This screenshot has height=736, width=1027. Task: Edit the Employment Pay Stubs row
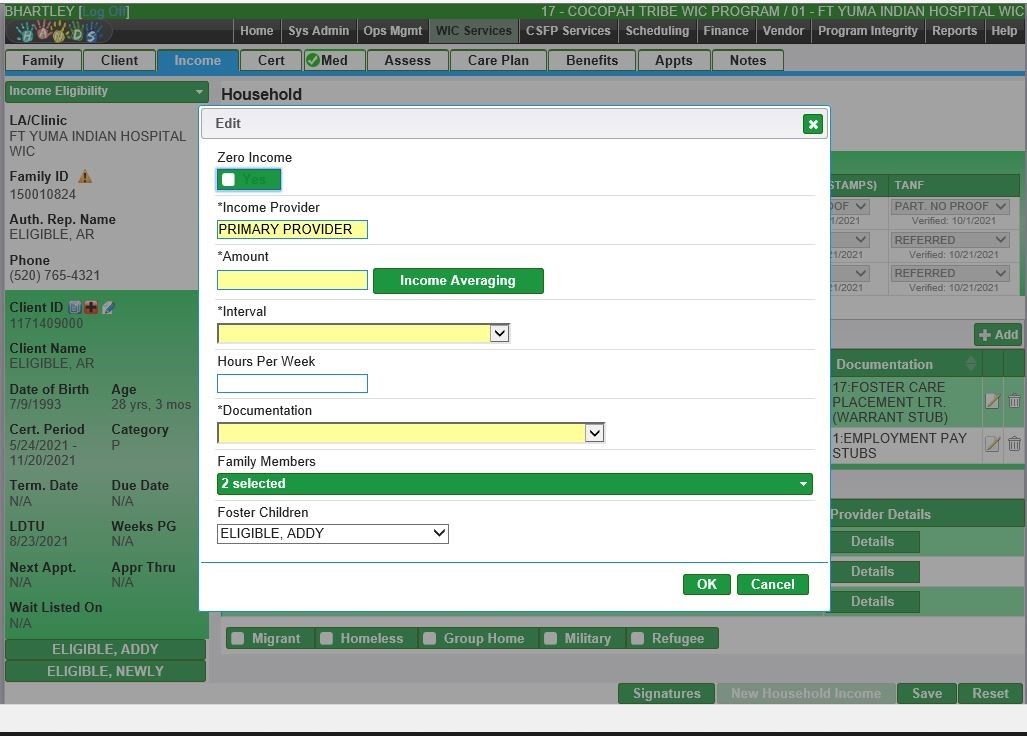(992, 444)
